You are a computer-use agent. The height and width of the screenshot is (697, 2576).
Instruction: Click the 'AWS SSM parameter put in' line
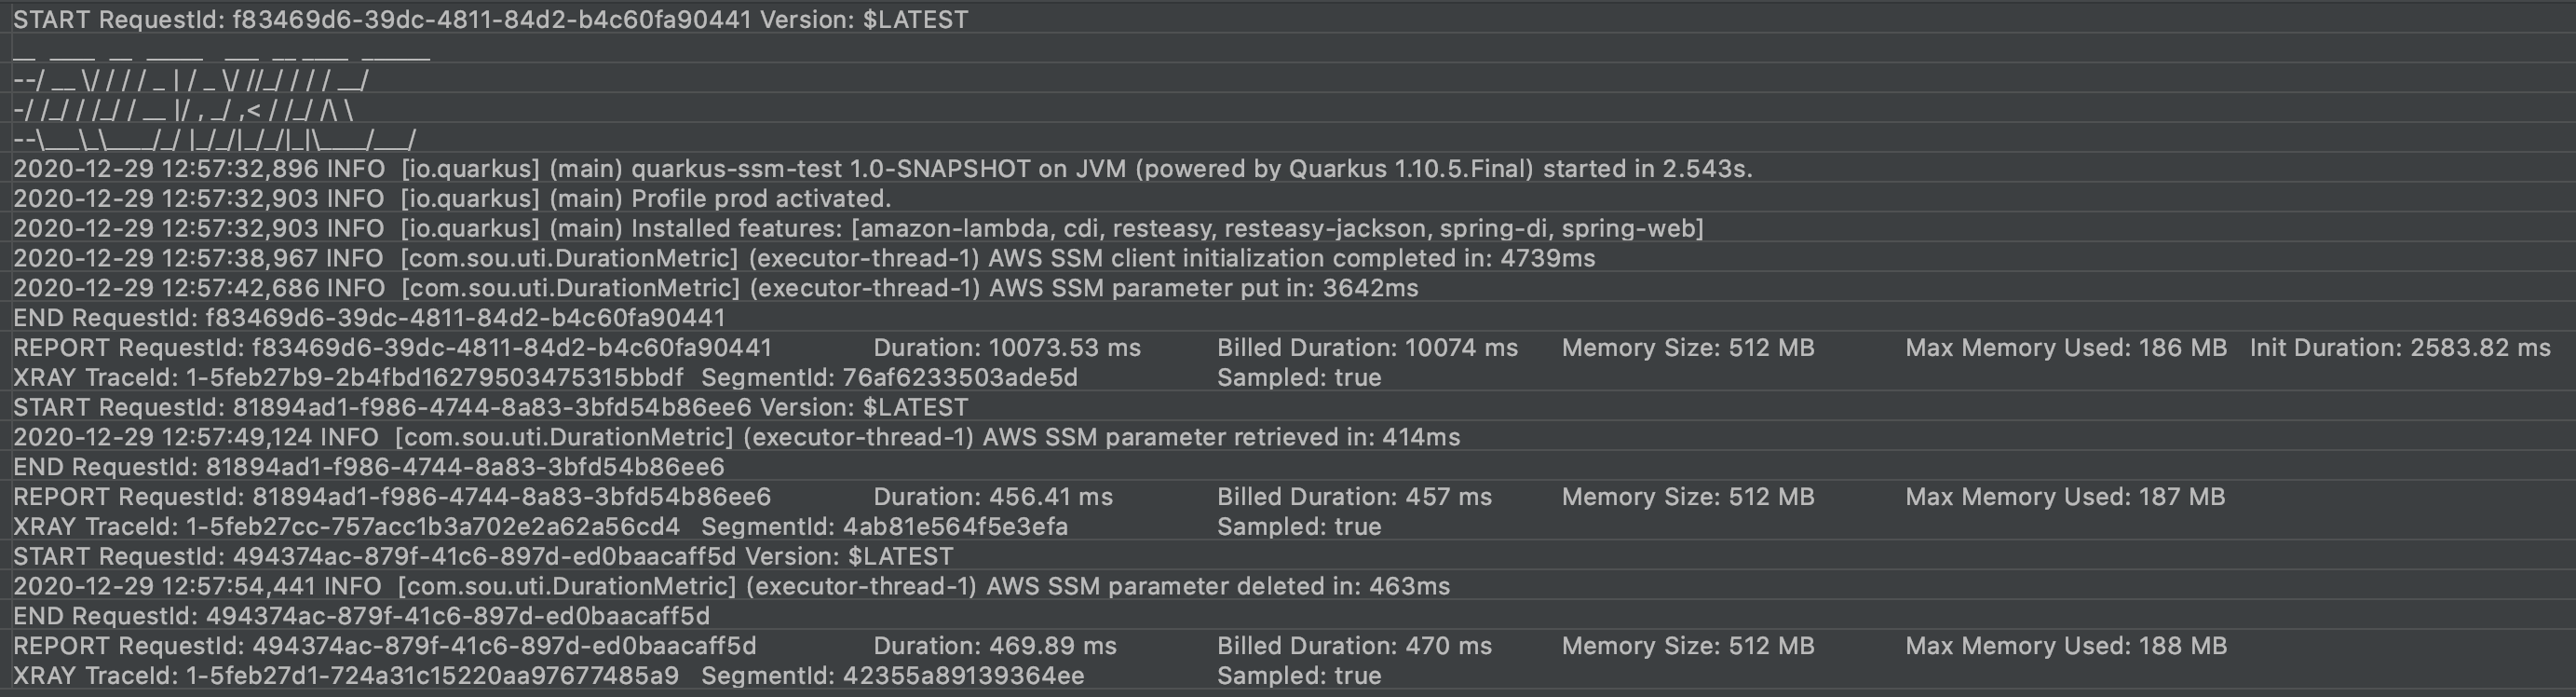tap(716, 289)
